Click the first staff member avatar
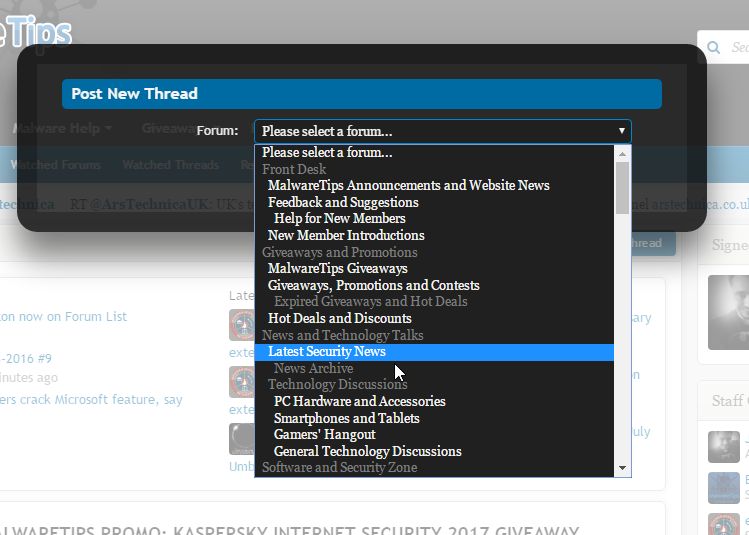The height and width of the screenshot is (535, 749). [x=724, y=447]
